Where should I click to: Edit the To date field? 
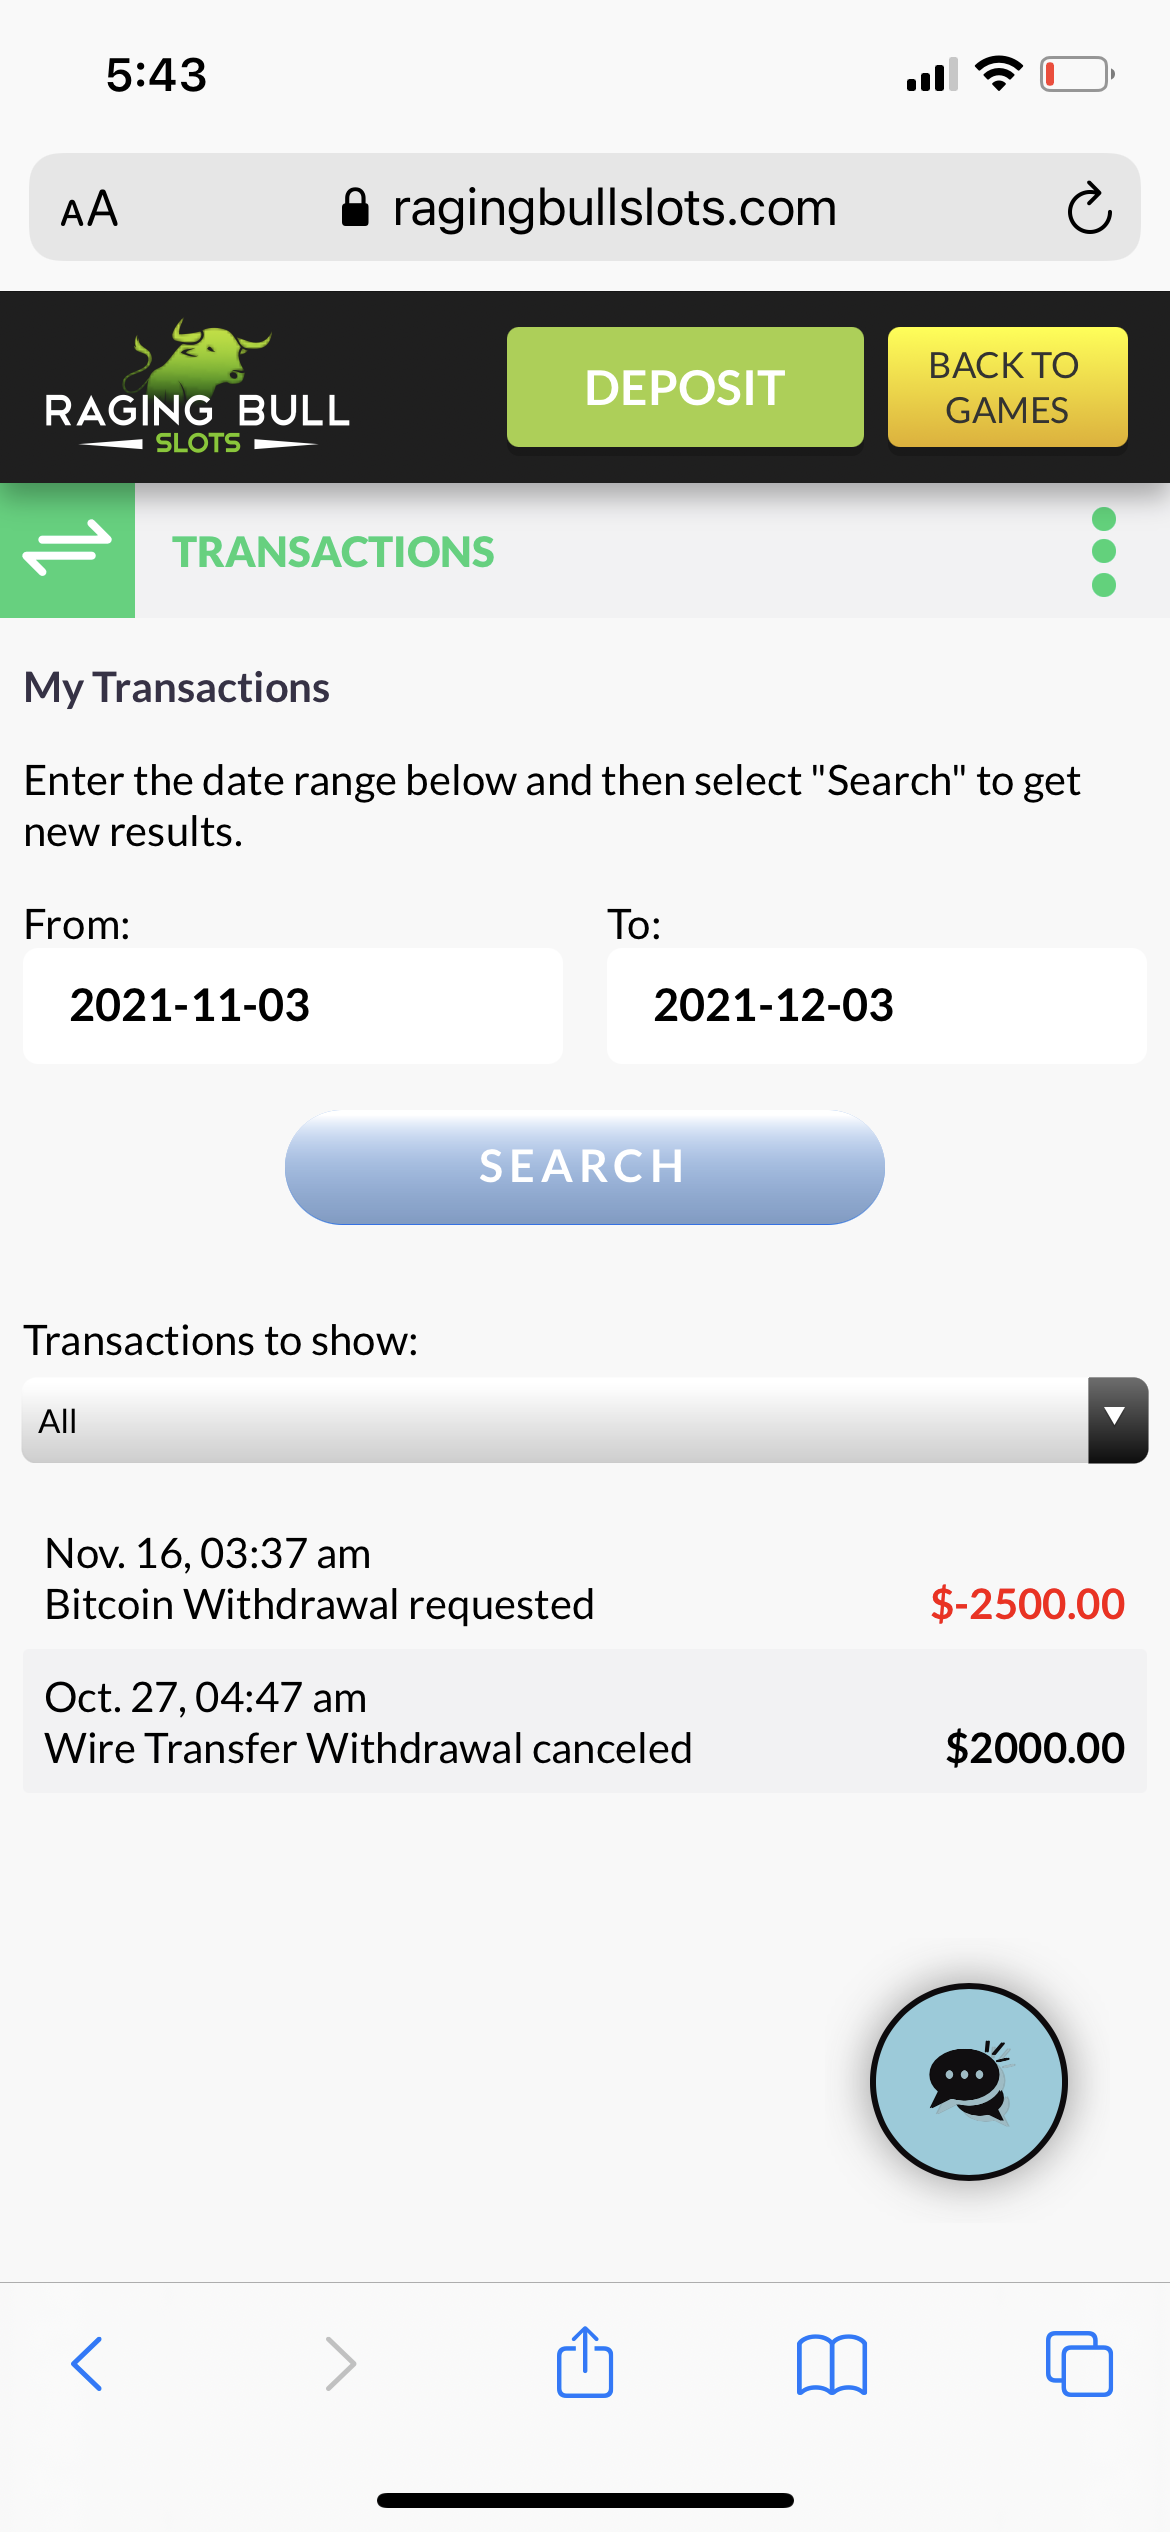(876, 1005)
